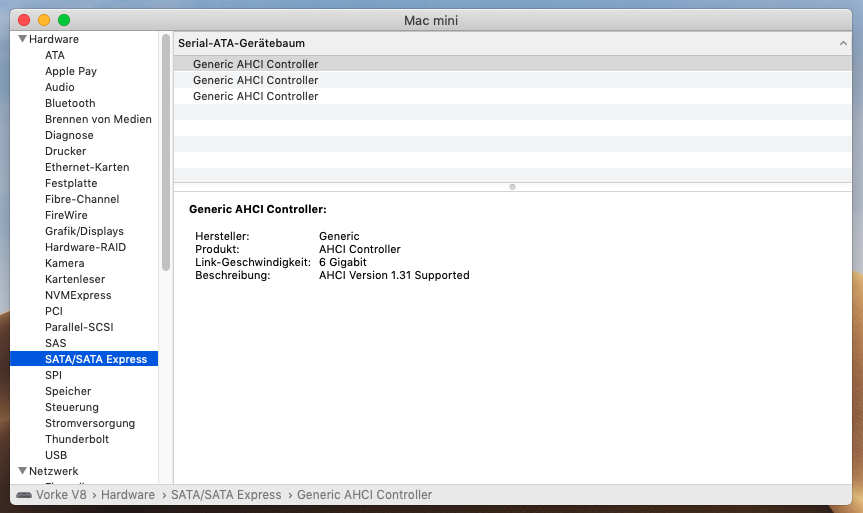Select Festplatte in the sidebar
The image size is (863, 513).
tap(71, 183)
